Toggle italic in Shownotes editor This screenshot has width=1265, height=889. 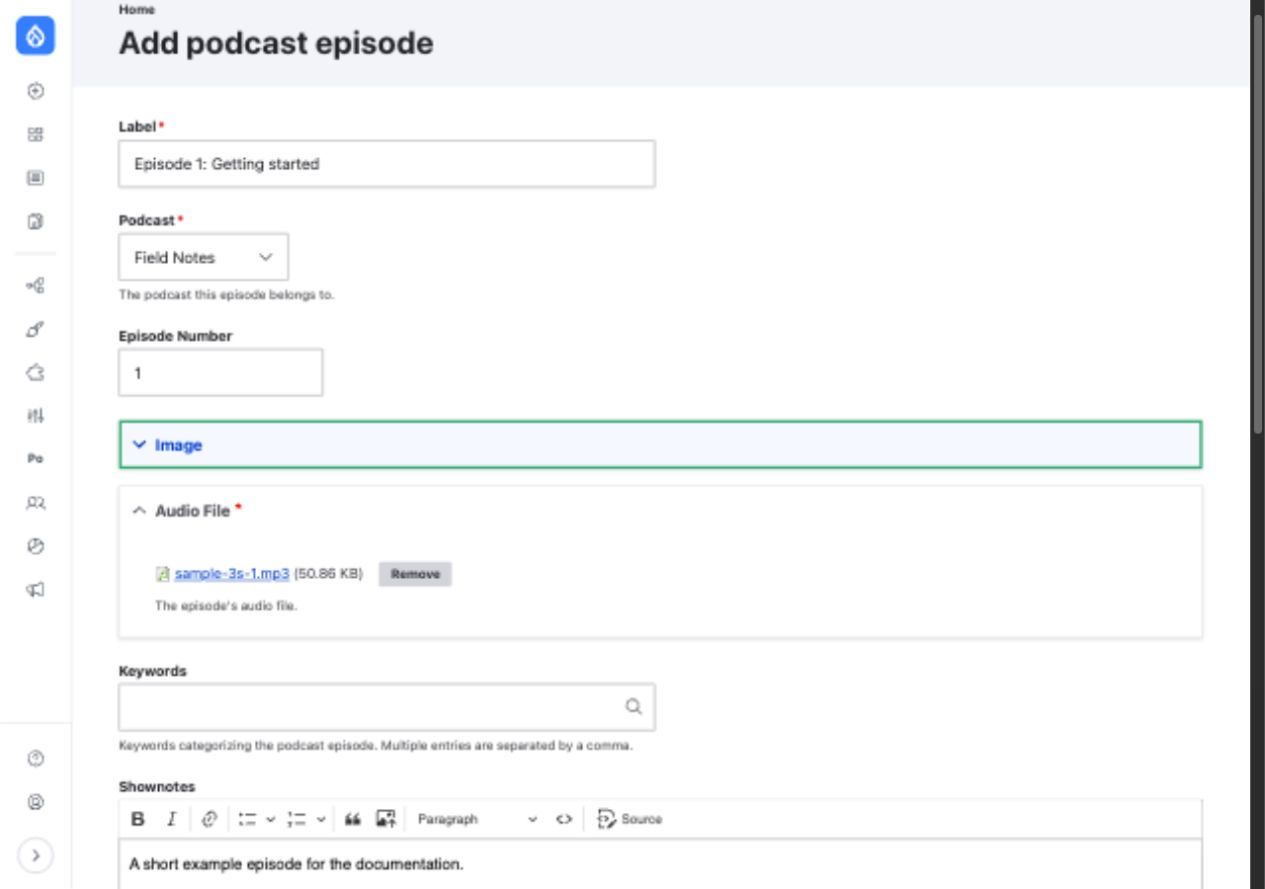point(171,819)
